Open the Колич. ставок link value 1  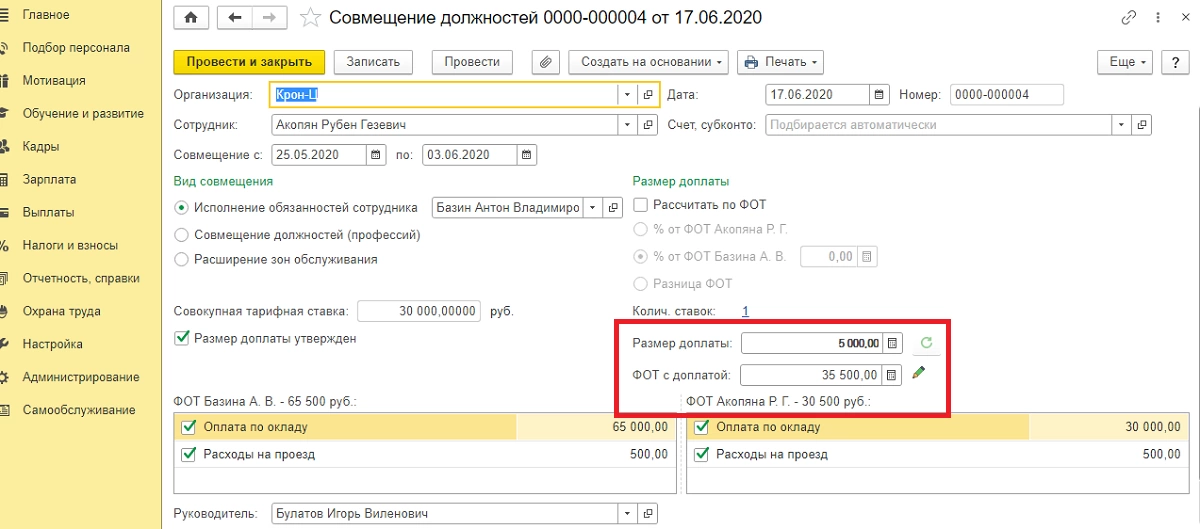745,311
